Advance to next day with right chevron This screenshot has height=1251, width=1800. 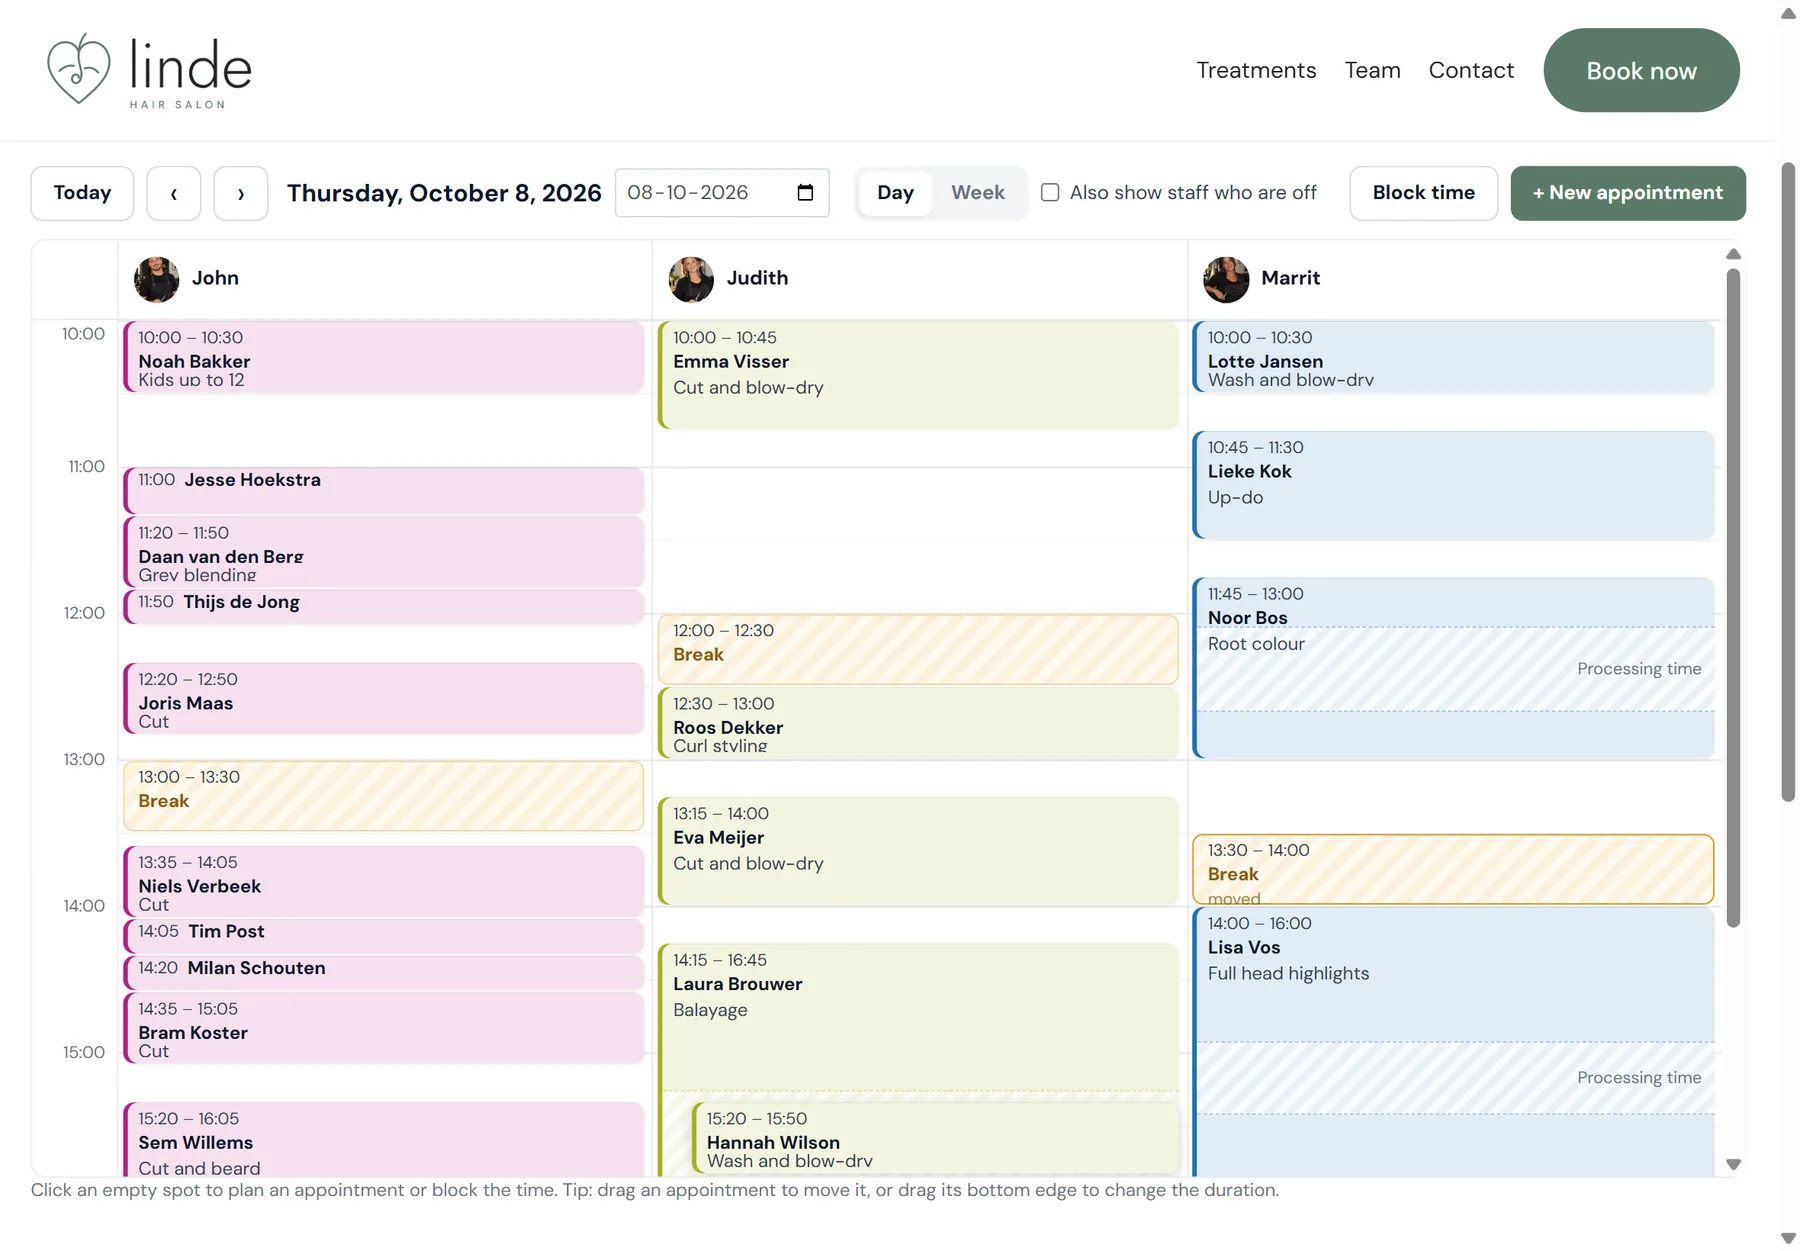[x=241, y=193]
